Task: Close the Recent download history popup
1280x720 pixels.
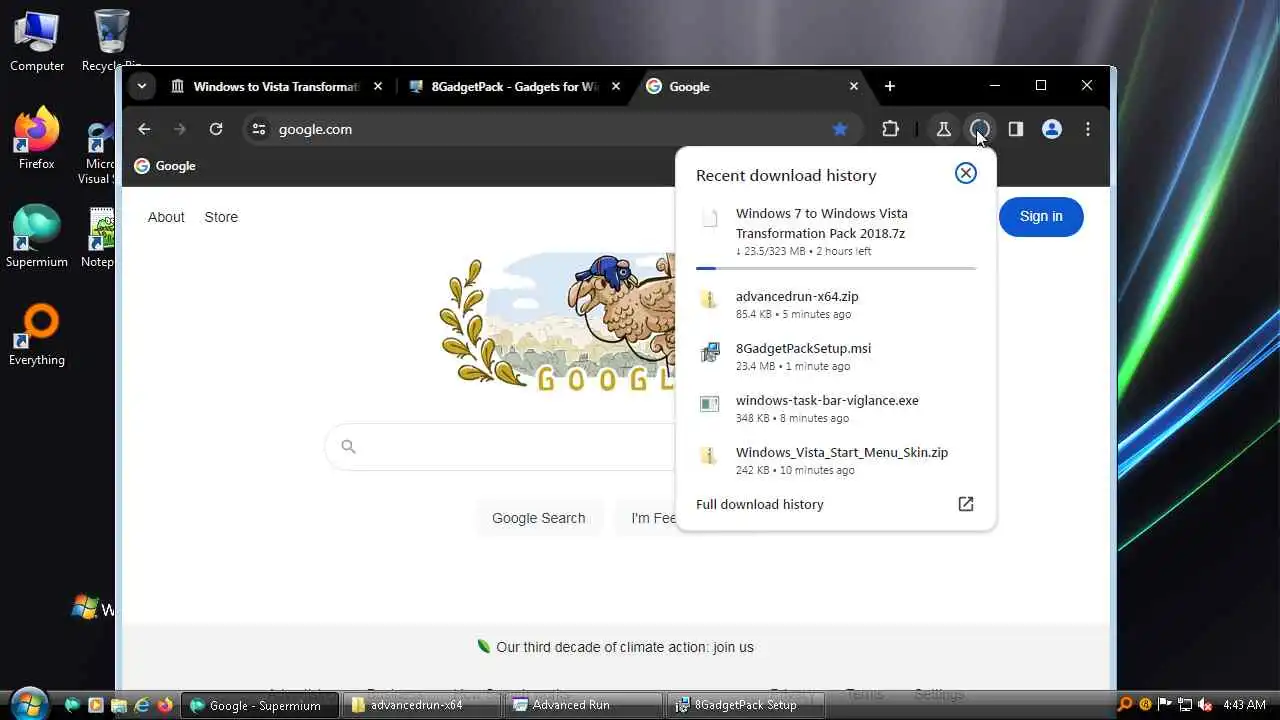Action: [x=966, y=173]
